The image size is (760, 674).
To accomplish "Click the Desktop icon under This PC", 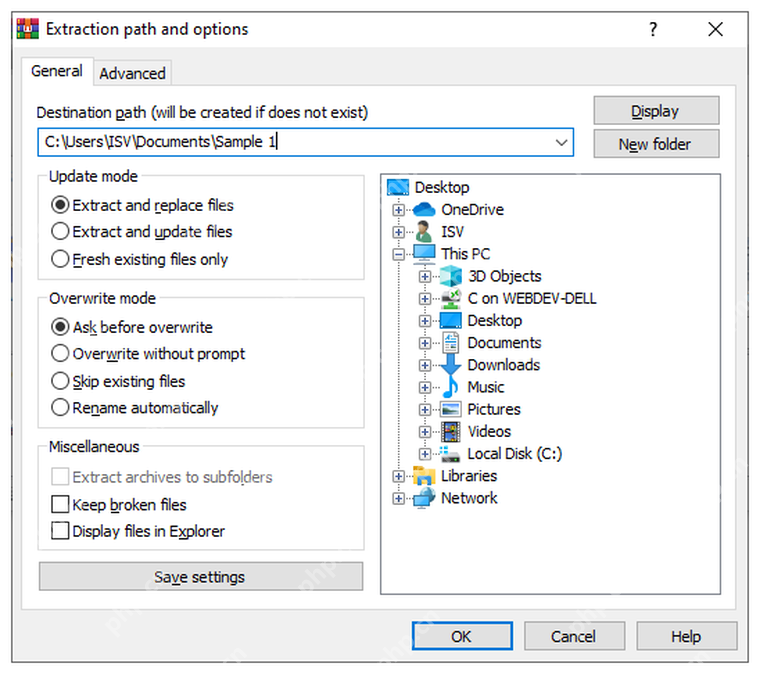I will pyautogui.click(x=451, y=320).
